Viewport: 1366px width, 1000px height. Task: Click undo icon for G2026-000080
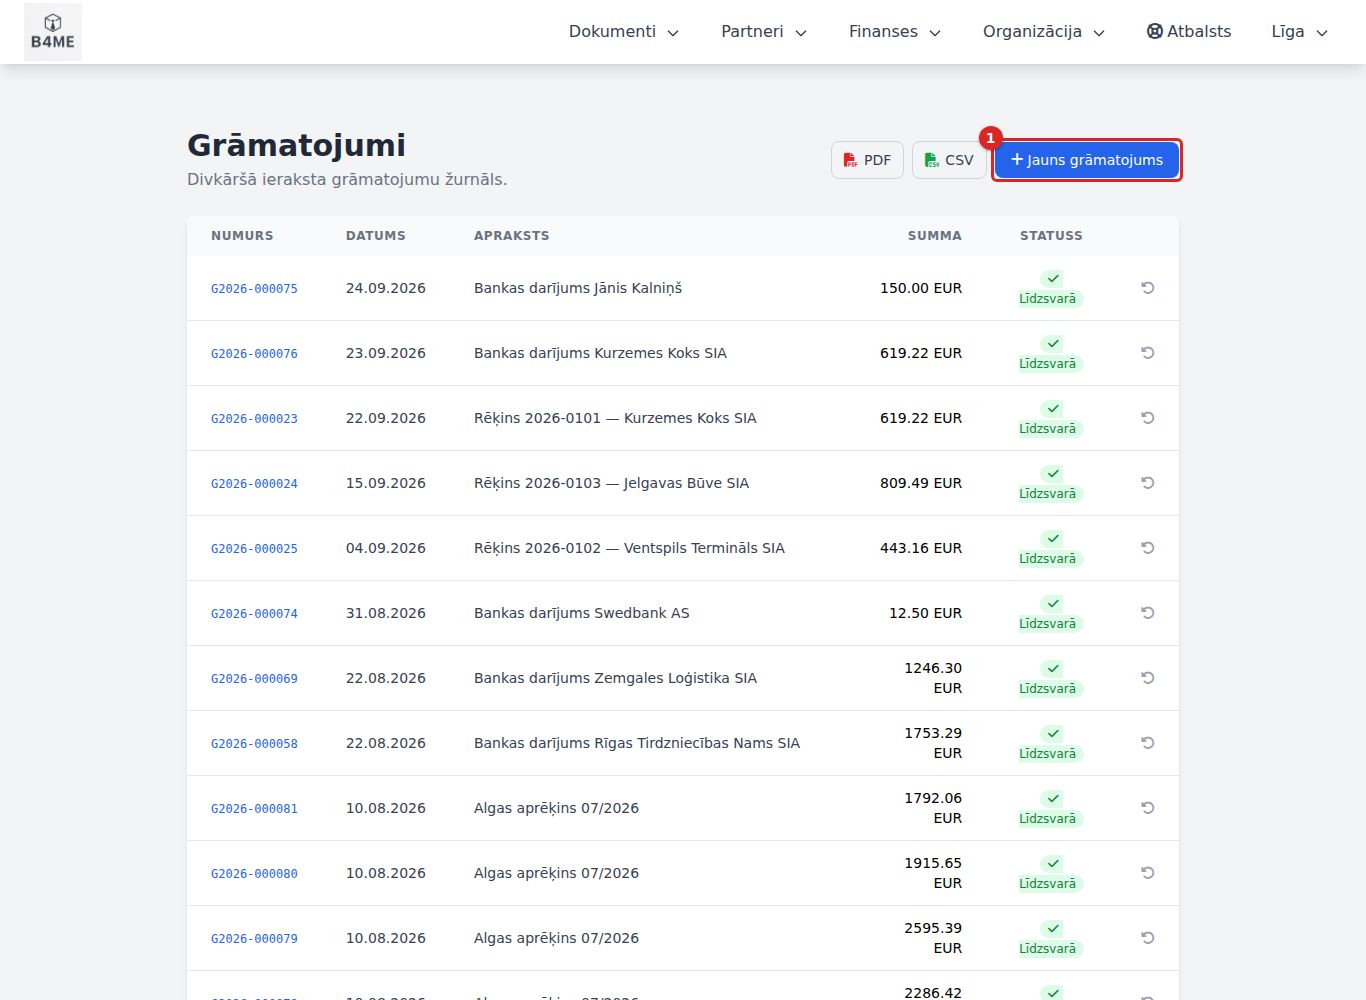pyautogui.click(x=1148, y=873)
